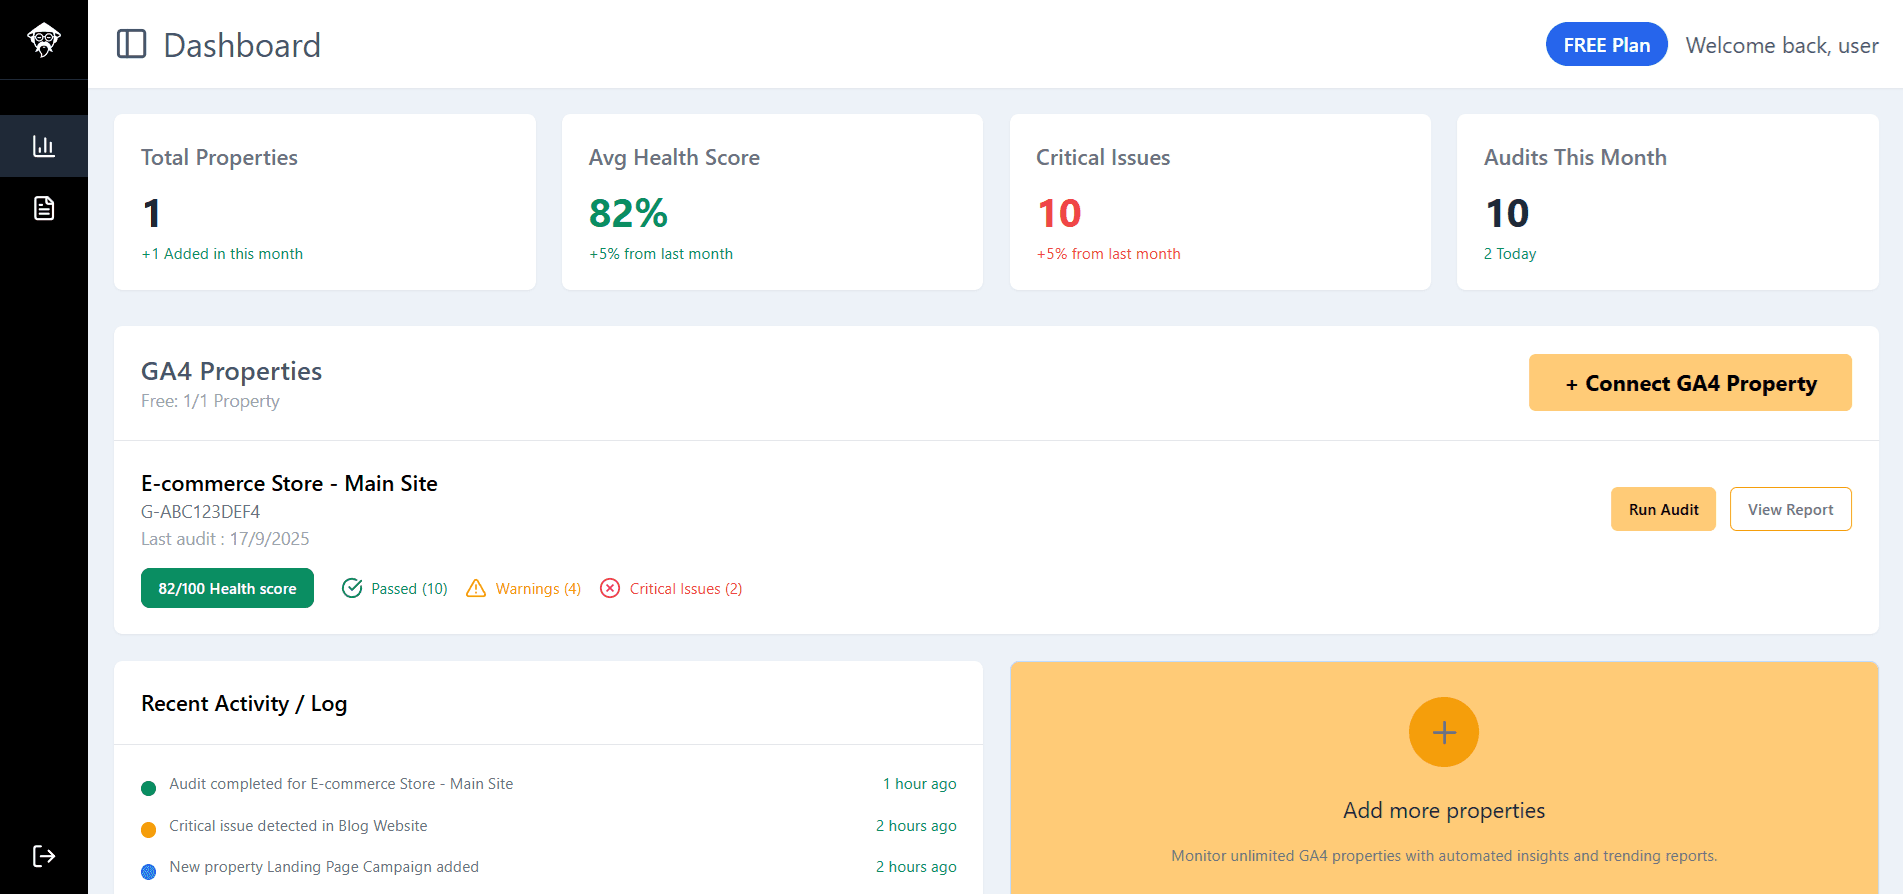Open the Total Properties card
This screenshot has width=1903, height=894.
(x=325, y=202)
